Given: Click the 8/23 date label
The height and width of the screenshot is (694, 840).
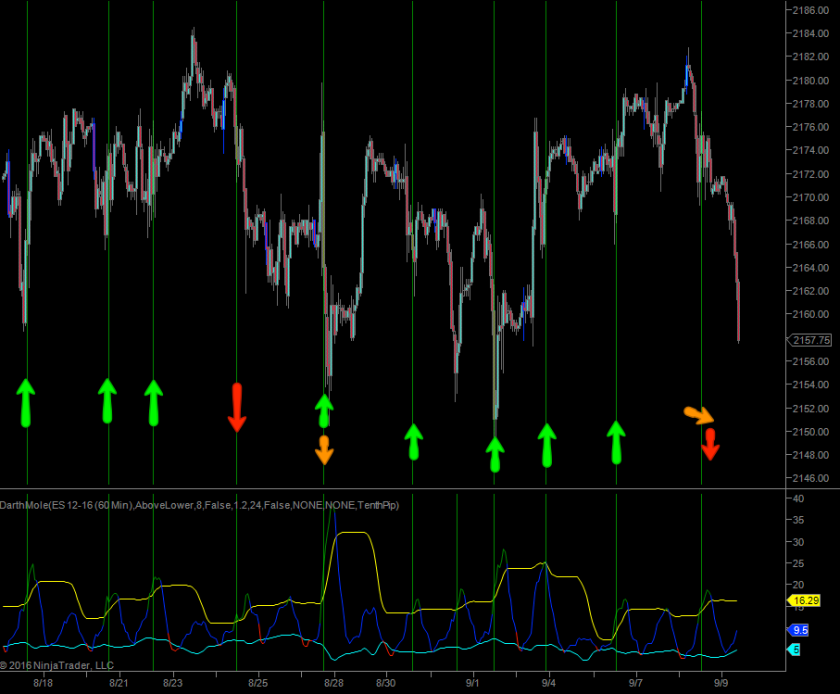Looking at the screenshot, I should 172,683.
